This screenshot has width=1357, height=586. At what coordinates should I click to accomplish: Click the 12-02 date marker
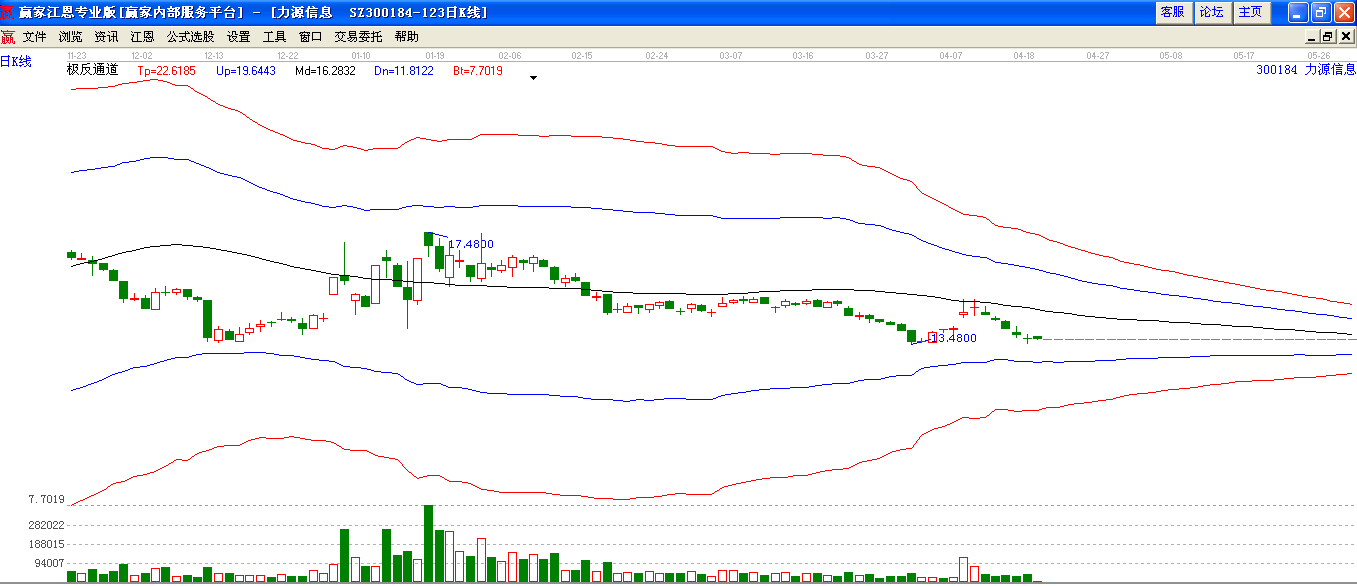142,56
